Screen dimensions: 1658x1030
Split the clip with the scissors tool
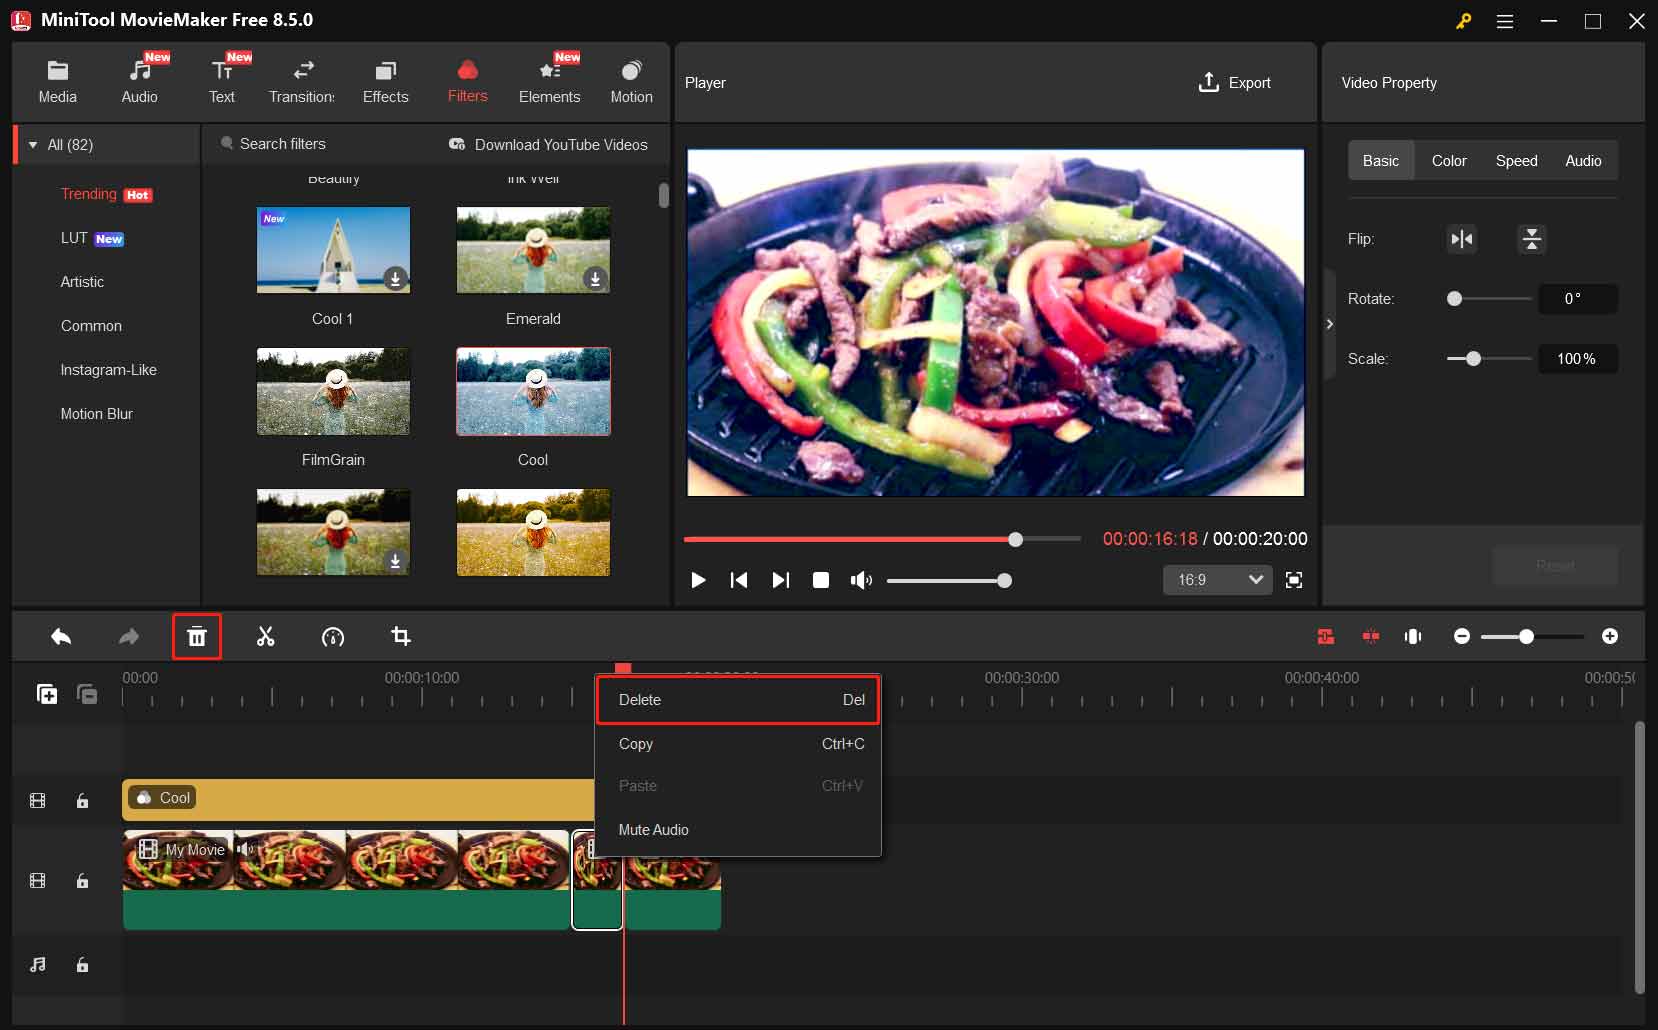click(x=265, y=637)
